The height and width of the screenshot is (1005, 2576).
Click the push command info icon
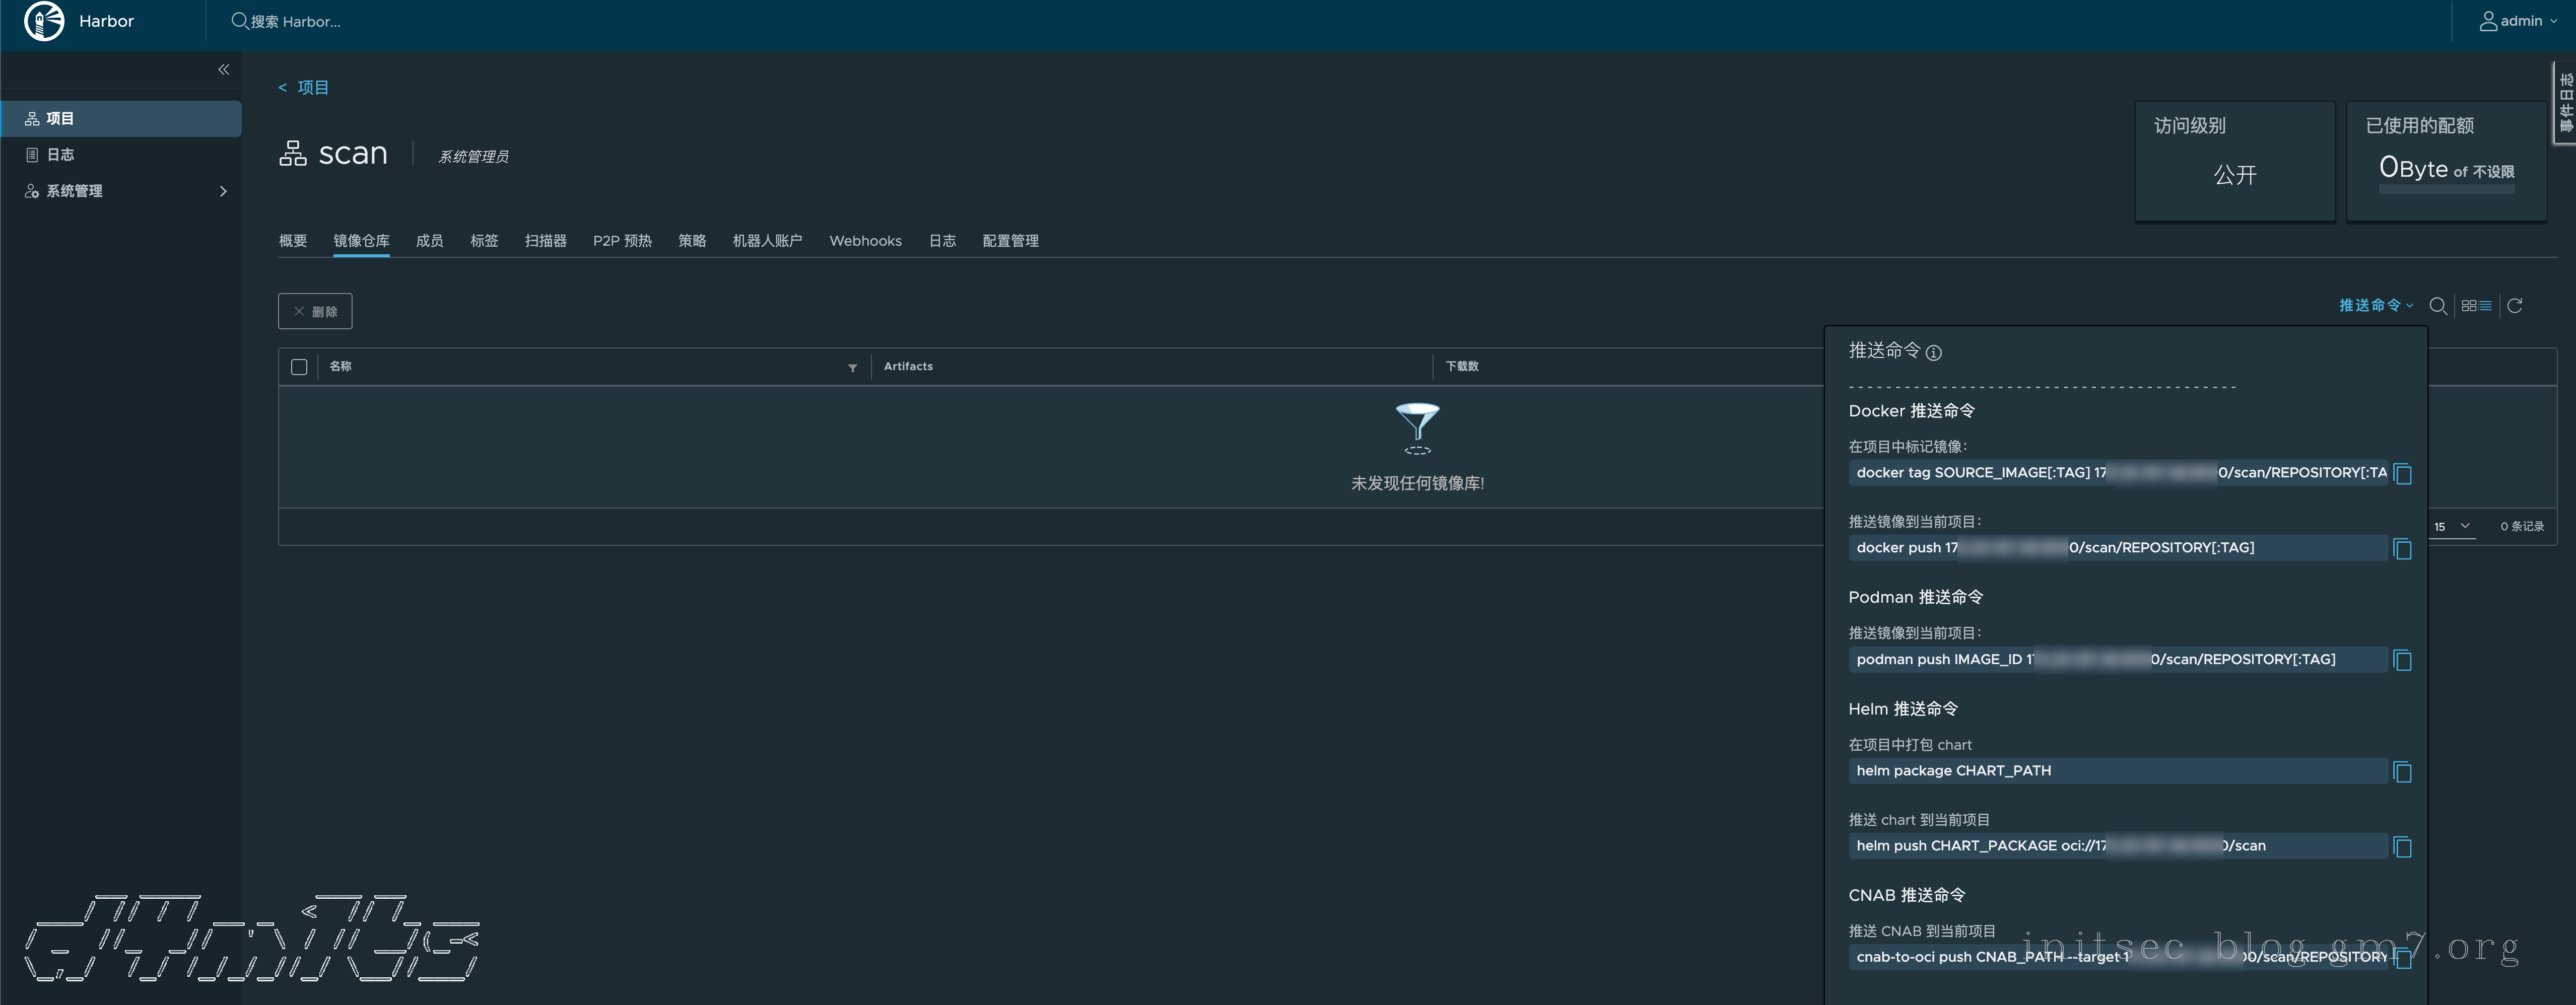tap(1934, 353)
